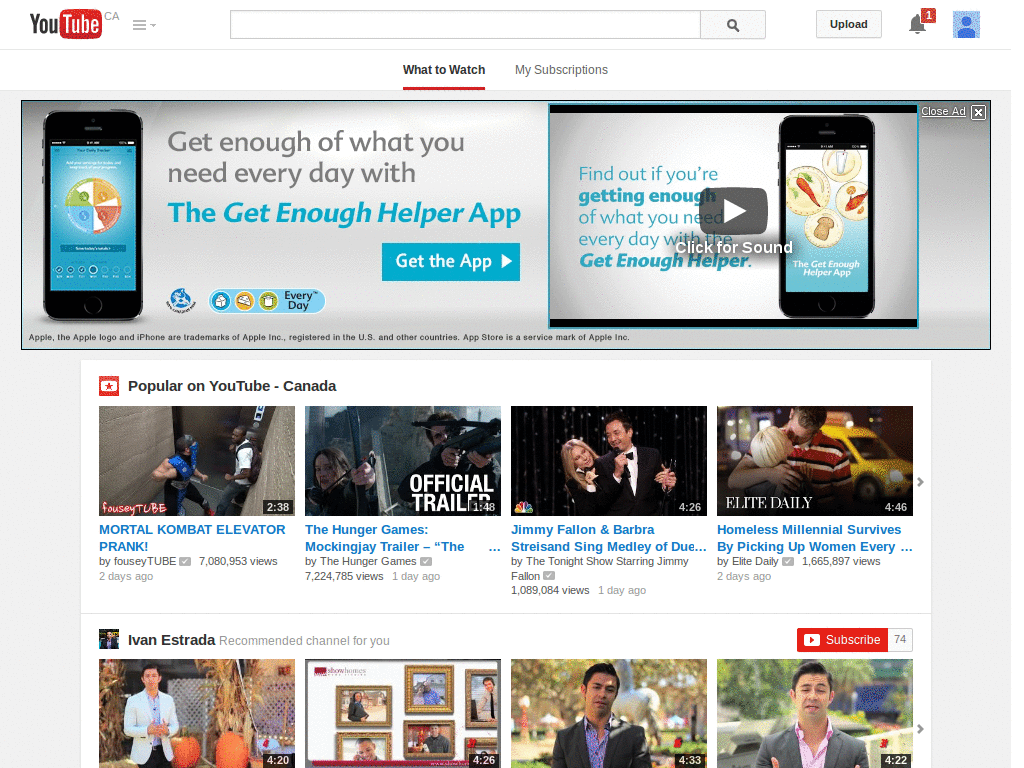
Task: Click the Popular on YouTube star icon
Action: click(x=109, y=386)
